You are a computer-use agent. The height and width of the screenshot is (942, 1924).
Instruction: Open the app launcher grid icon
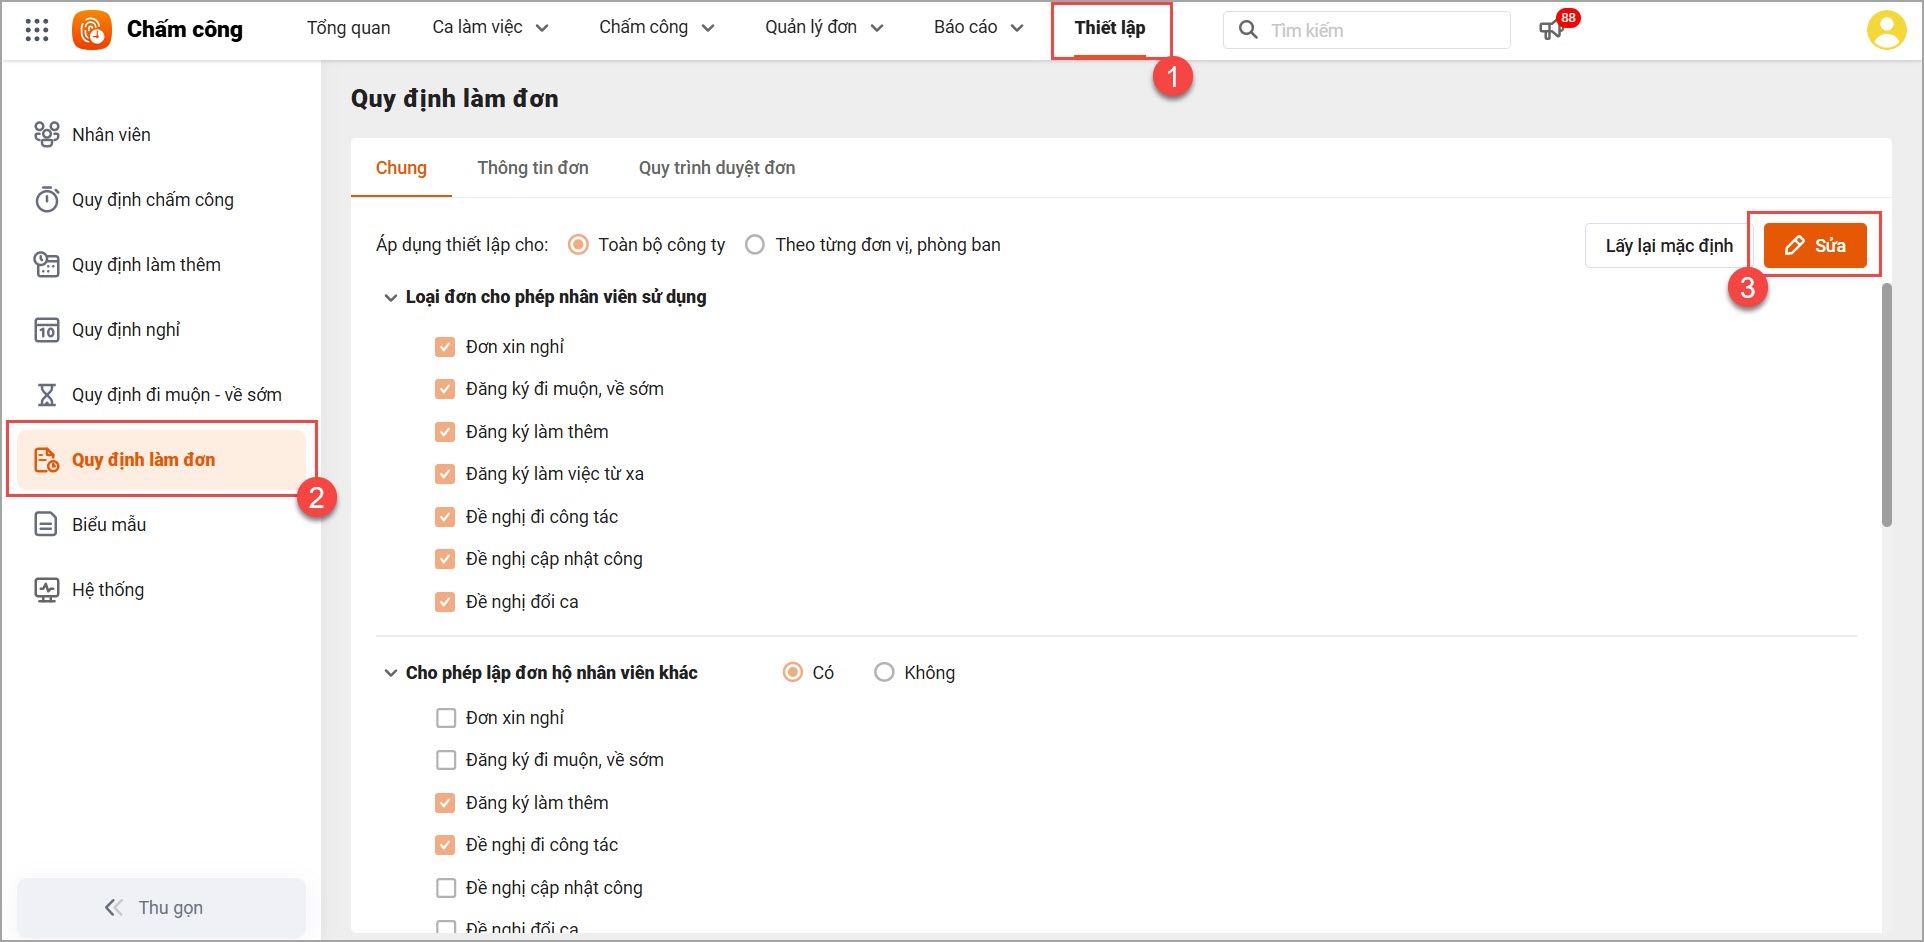click(37, 30)
